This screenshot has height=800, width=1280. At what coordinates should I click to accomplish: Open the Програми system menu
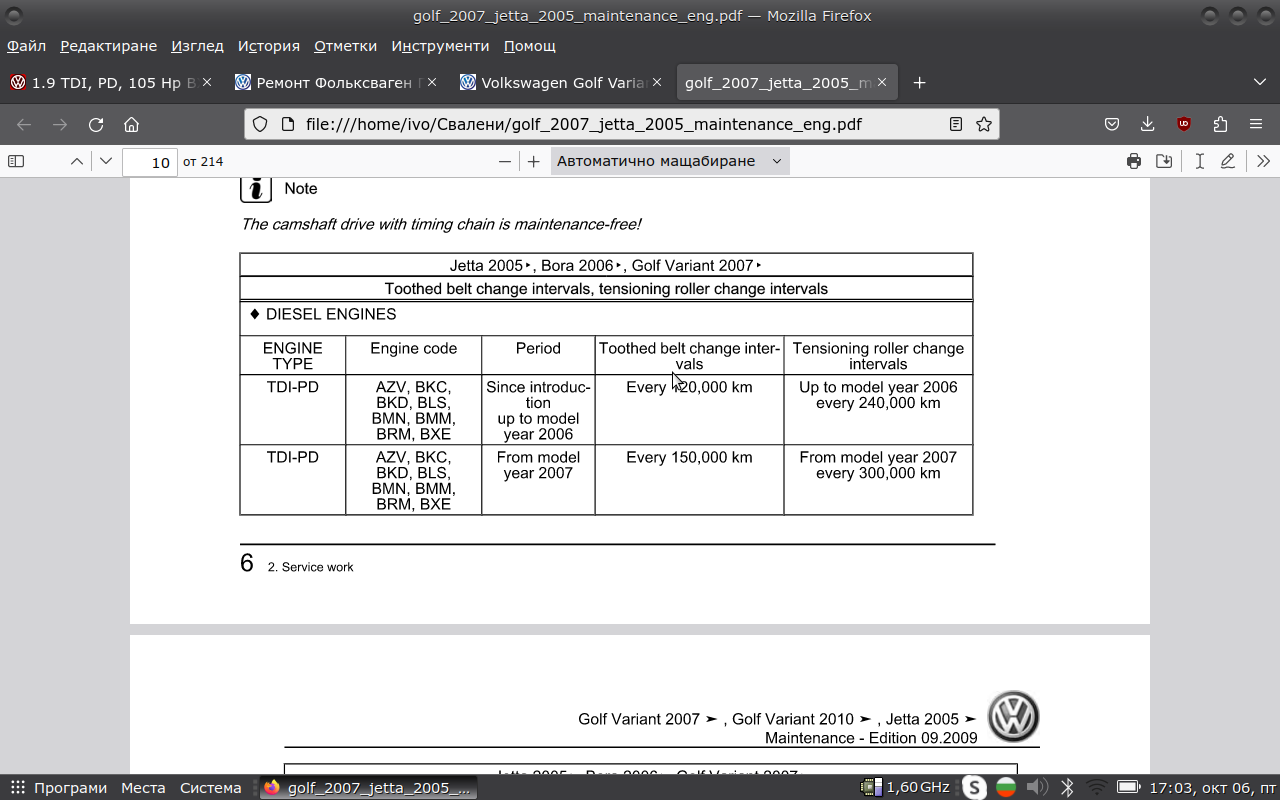coord(58,788)
